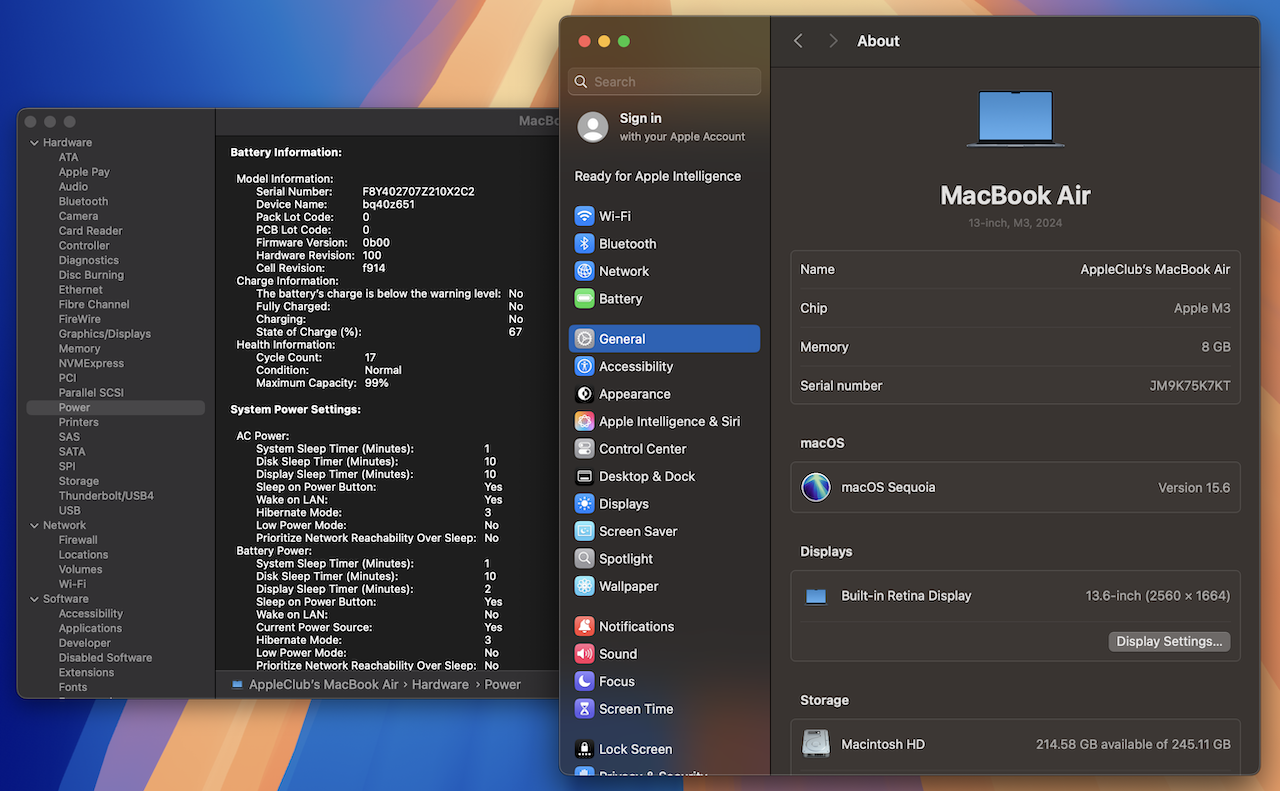1280x791 pixels.
Task: Select Notifications in Settings sidebar
Action: (x=636, y=627)
